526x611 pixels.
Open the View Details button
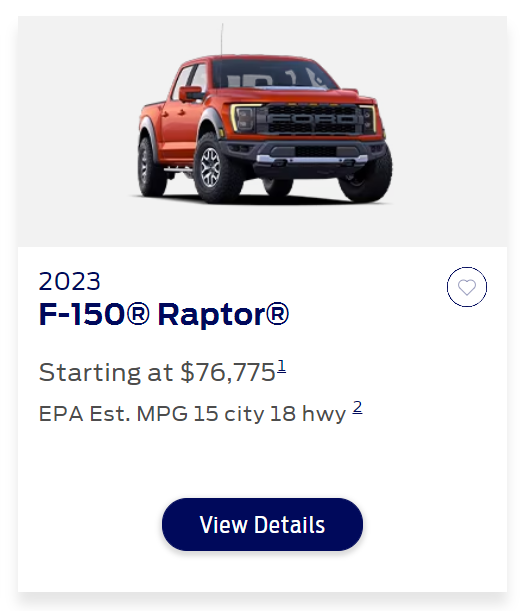[262, 524]
